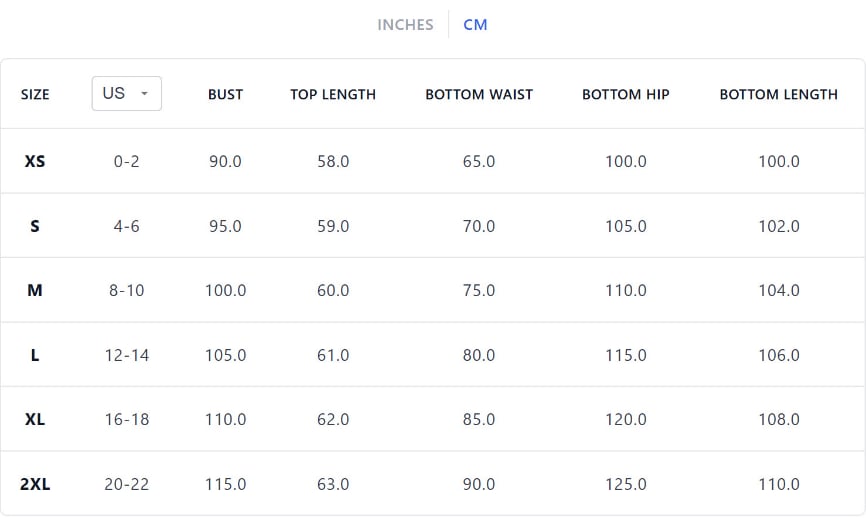Select the 2XL size row label
This screenshot has width=866, height=518.
(35, 484)
